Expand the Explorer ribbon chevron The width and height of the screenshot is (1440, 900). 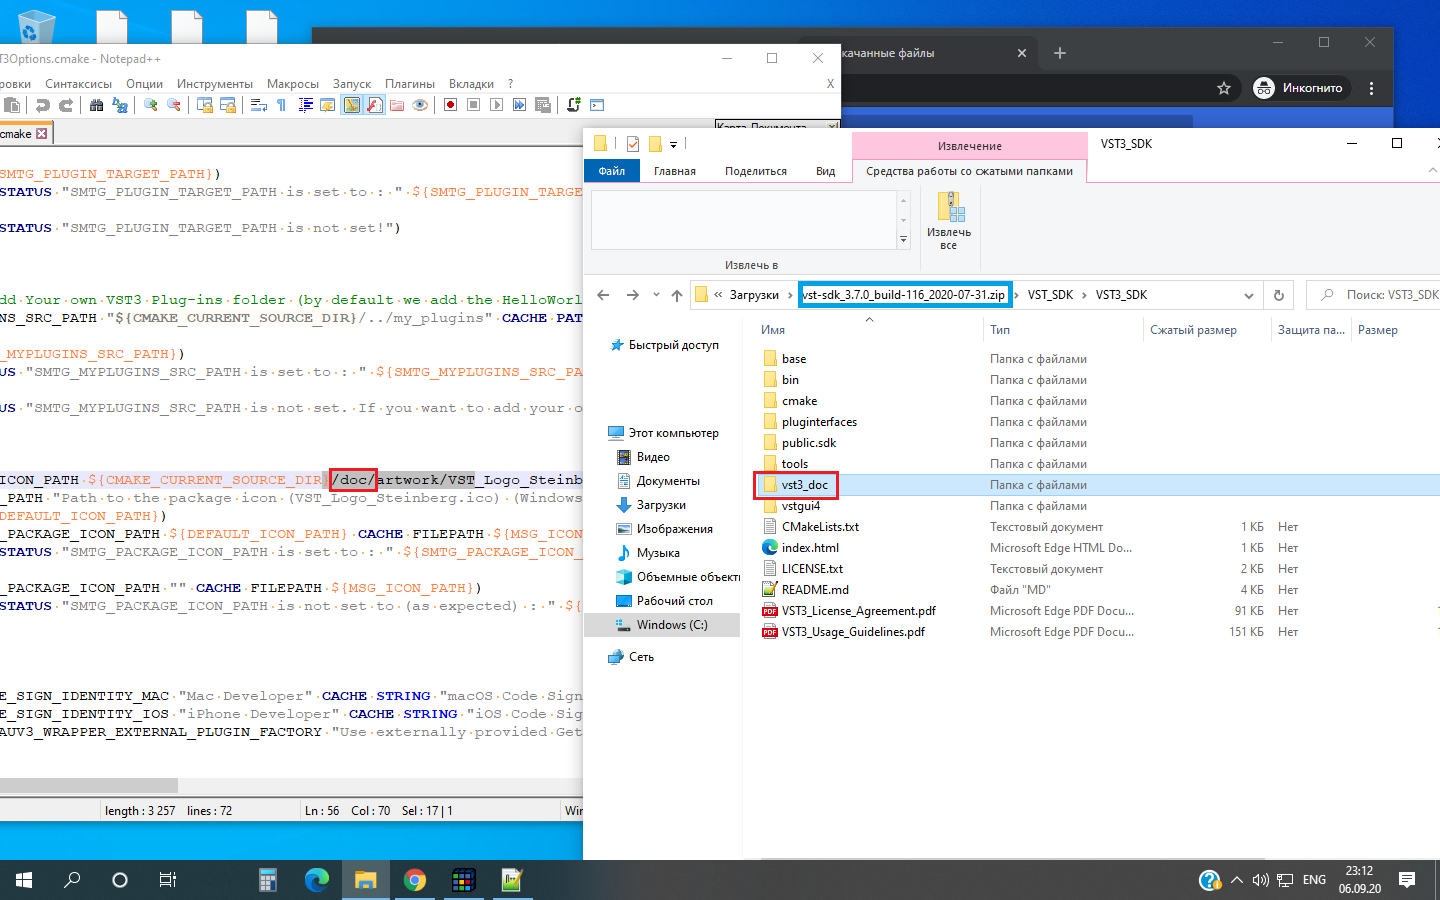pyautogui.click(x=1432, y=171)
